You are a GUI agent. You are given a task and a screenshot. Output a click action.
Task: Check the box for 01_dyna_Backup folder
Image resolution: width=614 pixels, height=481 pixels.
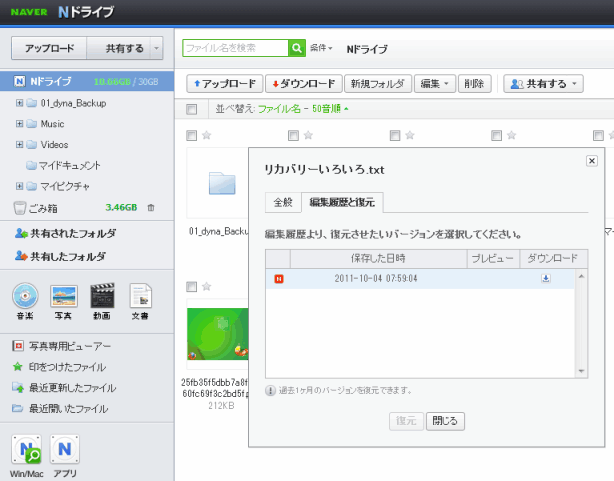(191, 136)
